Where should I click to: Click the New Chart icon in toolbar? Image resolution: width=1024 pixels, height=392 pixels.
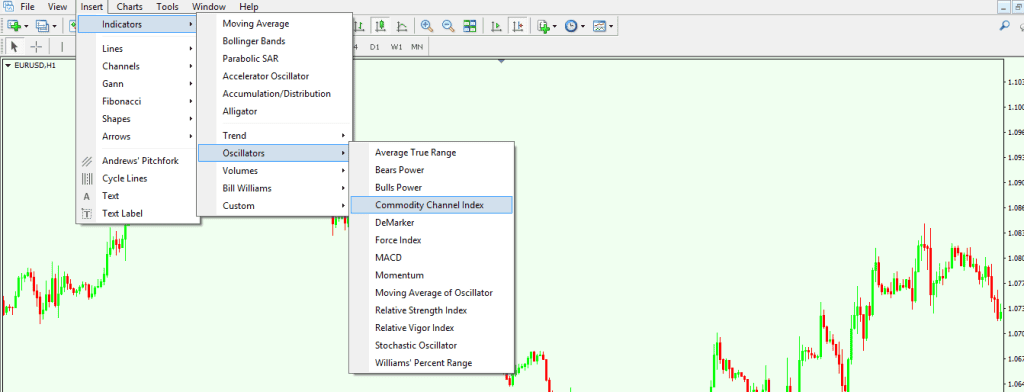[14, 26]
